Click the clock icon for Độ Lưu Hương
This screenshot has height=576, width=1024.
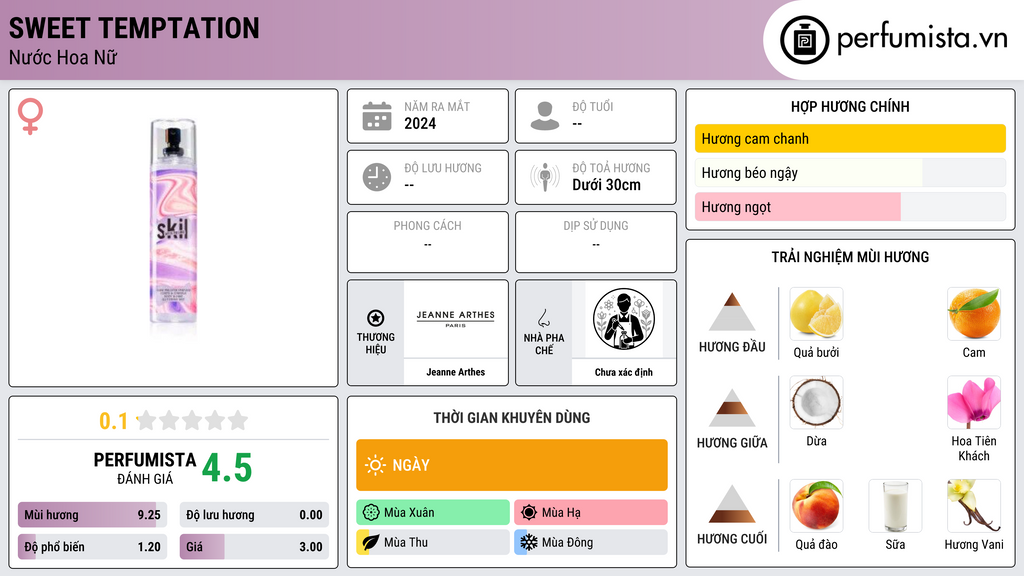tap(377, 177)
